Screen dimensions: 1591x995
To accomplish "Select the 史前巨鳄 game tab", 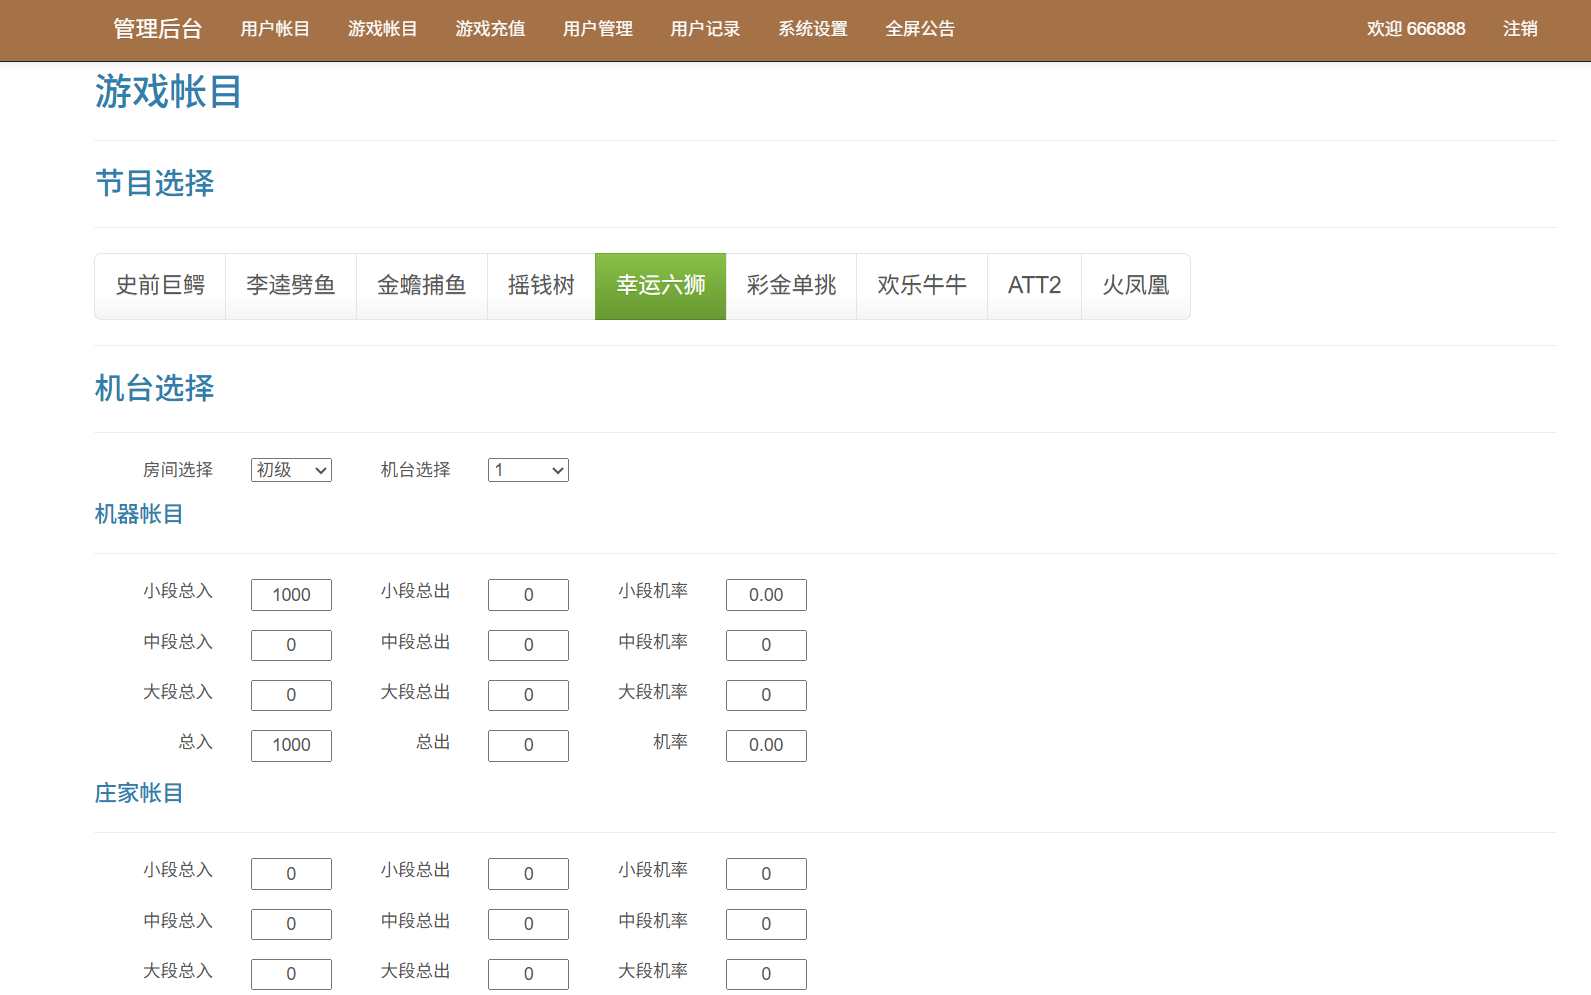I will tap(160, 286).
